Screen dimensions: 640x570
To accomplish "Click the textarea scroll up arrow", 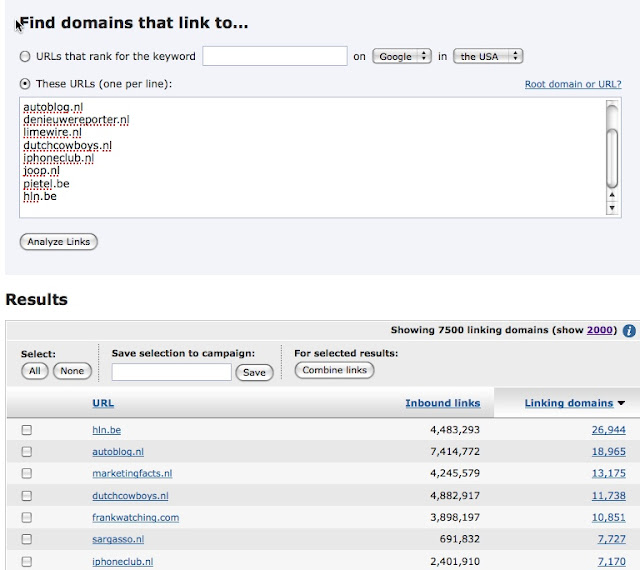I will (612, 195).
